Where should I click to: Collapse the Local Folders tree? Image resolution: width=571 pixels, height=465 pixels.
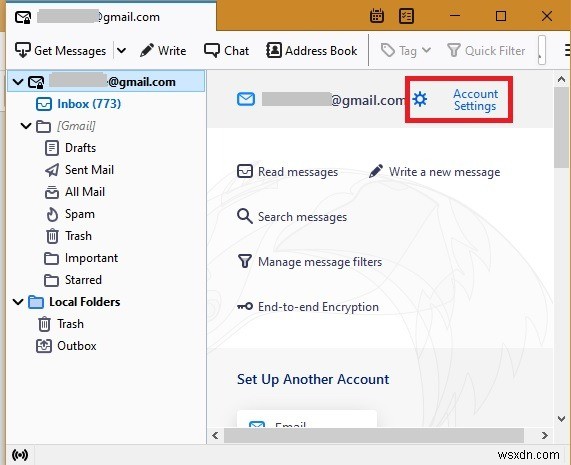[x=18, y=302]
